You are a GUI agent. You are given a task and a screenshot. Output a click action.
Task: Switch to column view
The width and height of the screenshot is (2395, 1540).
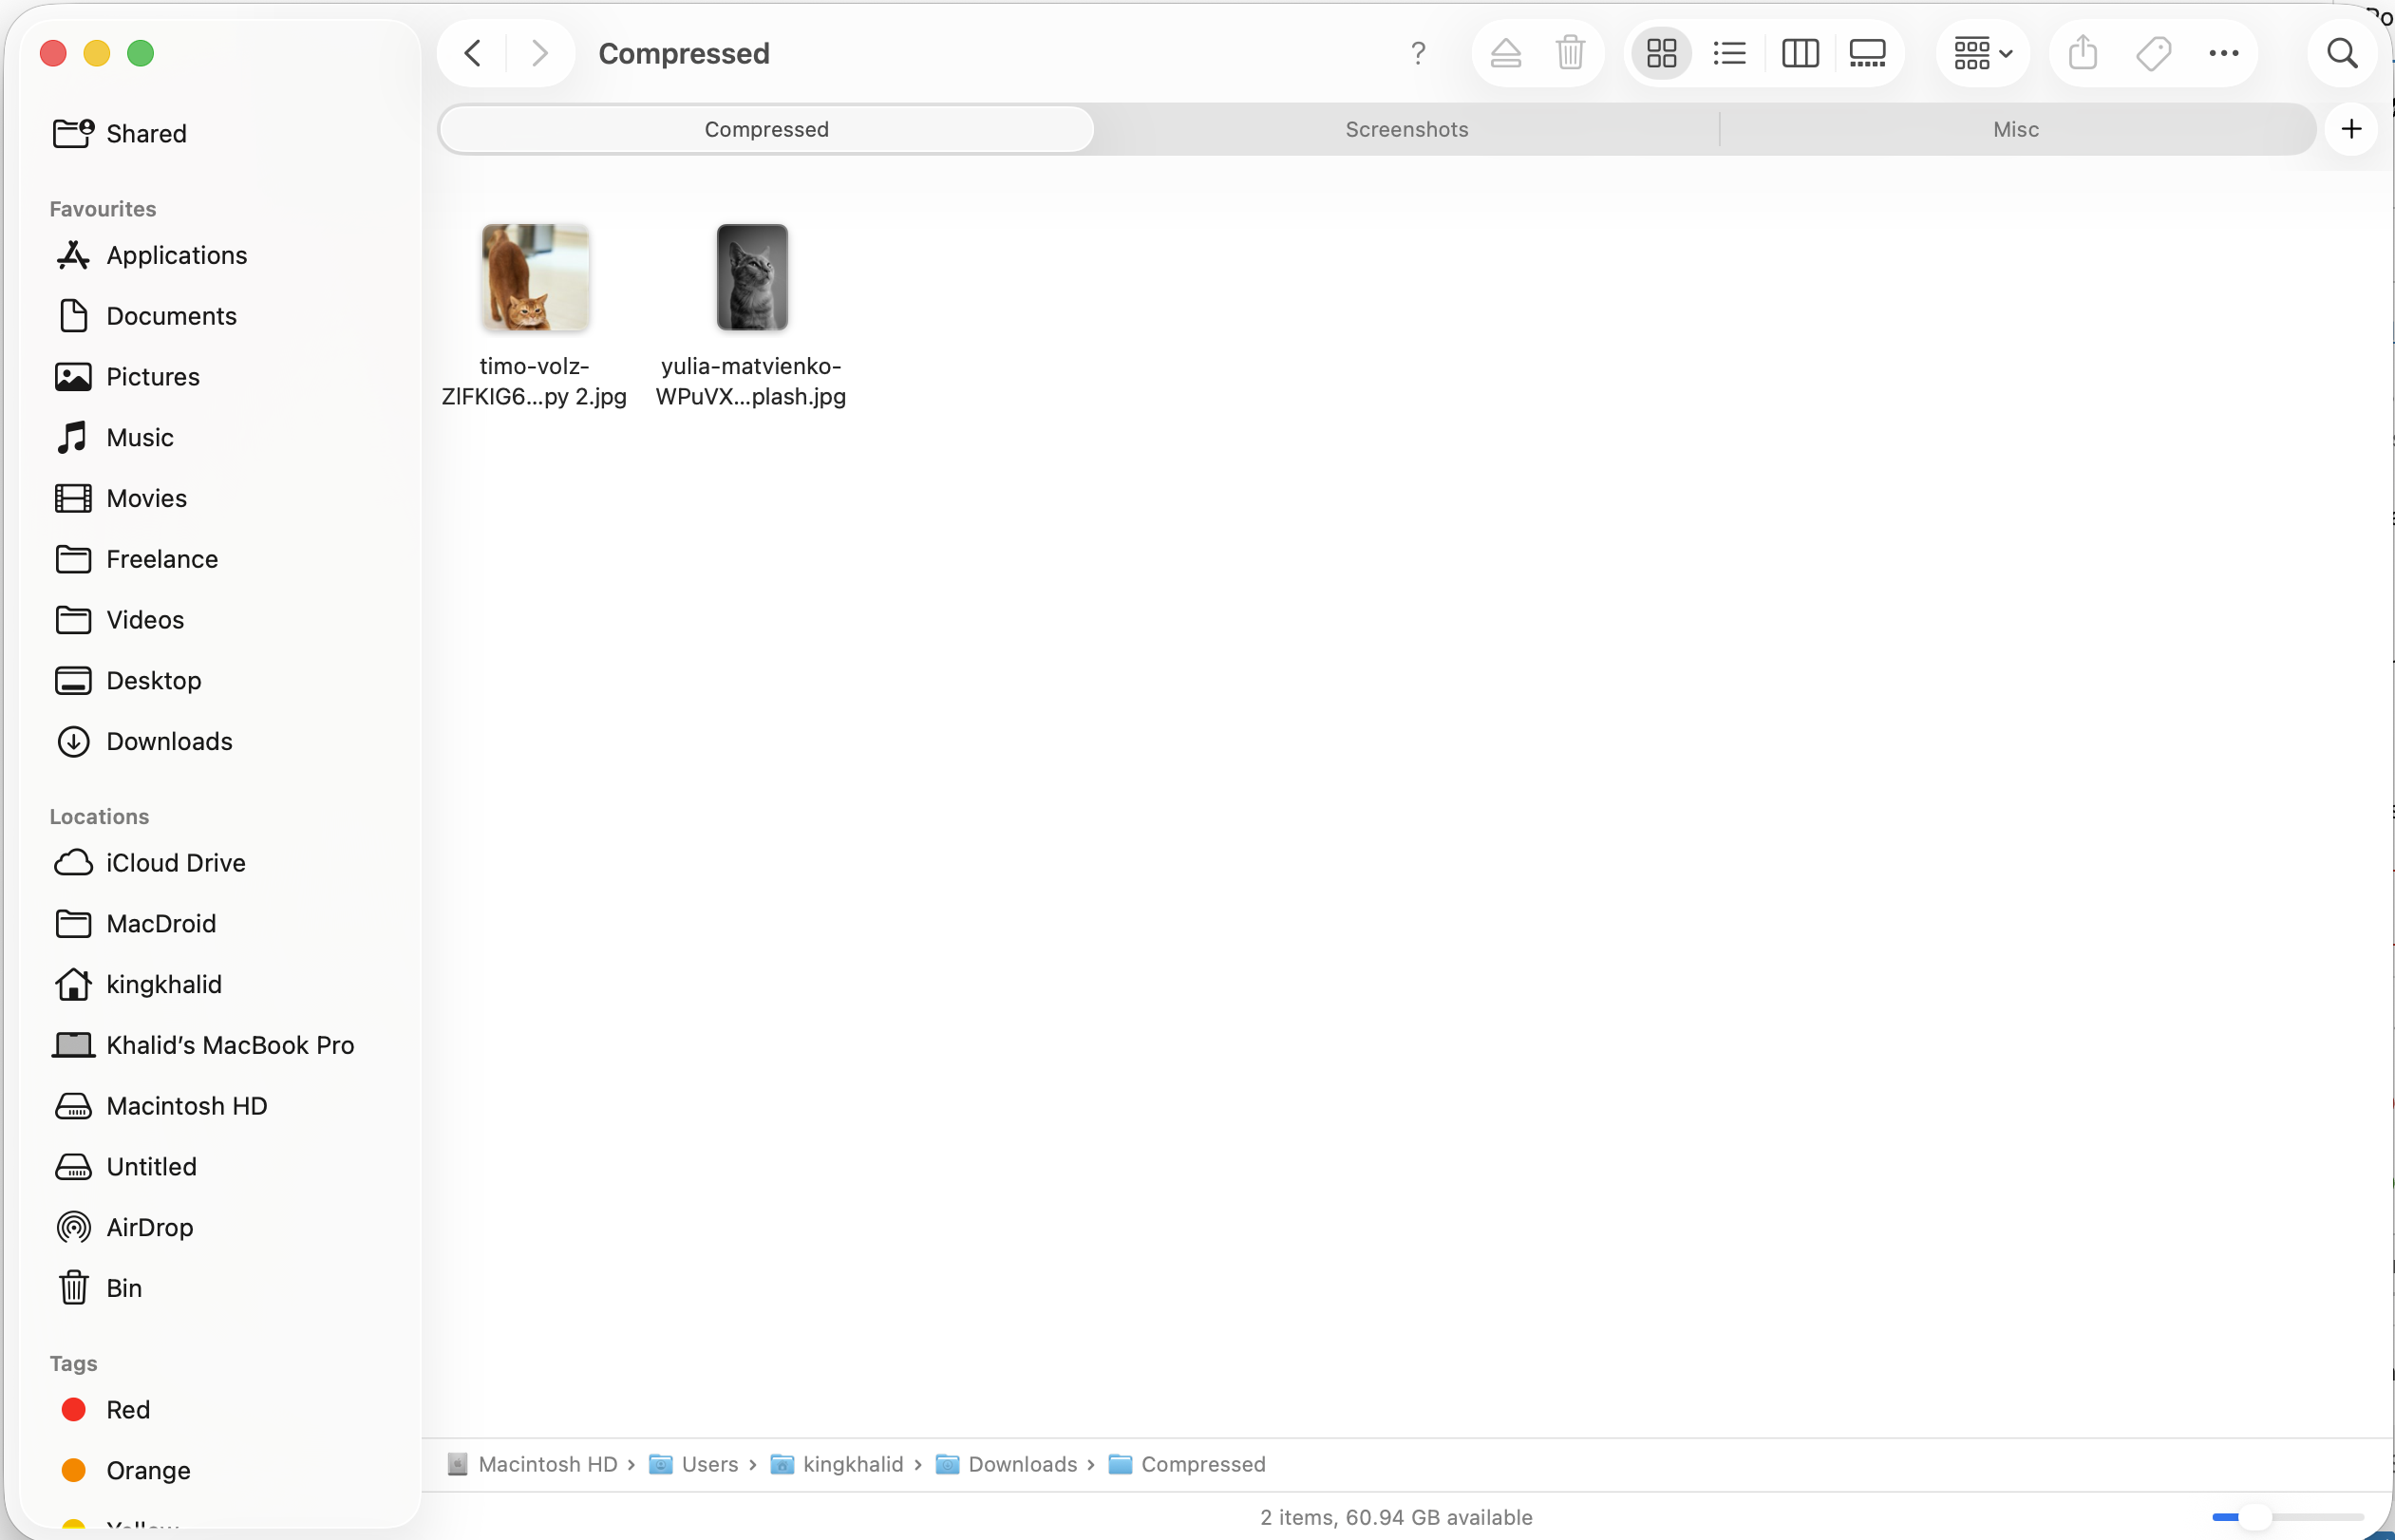point(1799,53)
